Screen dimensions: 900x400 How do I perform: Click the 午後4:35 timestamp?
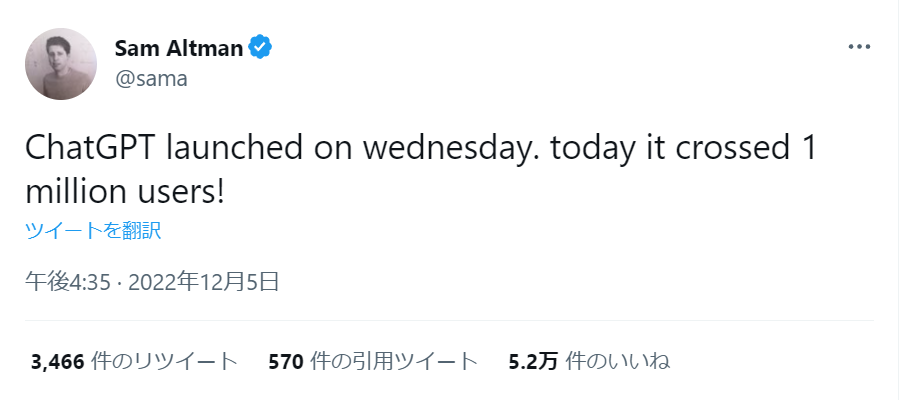pos(67,282)
